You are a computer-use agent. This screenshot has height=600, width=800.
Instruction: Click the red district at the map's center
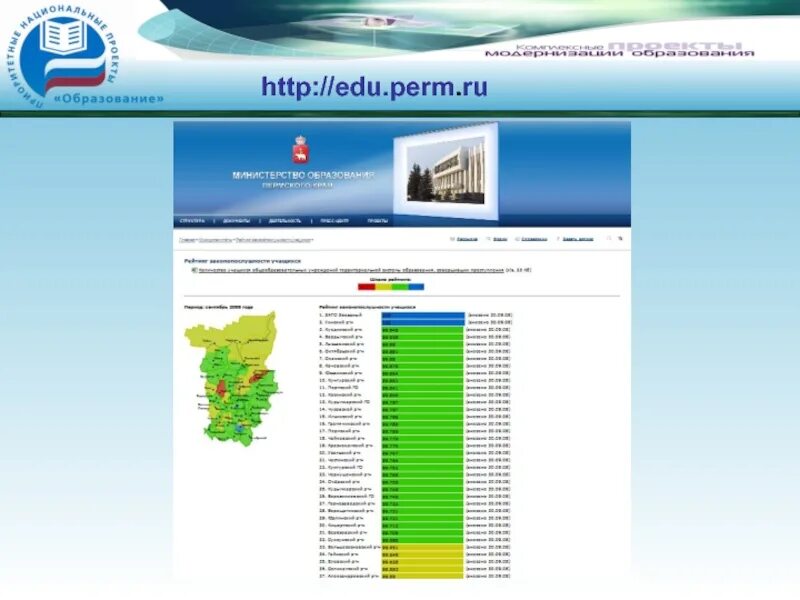click(x=221, y=388)
